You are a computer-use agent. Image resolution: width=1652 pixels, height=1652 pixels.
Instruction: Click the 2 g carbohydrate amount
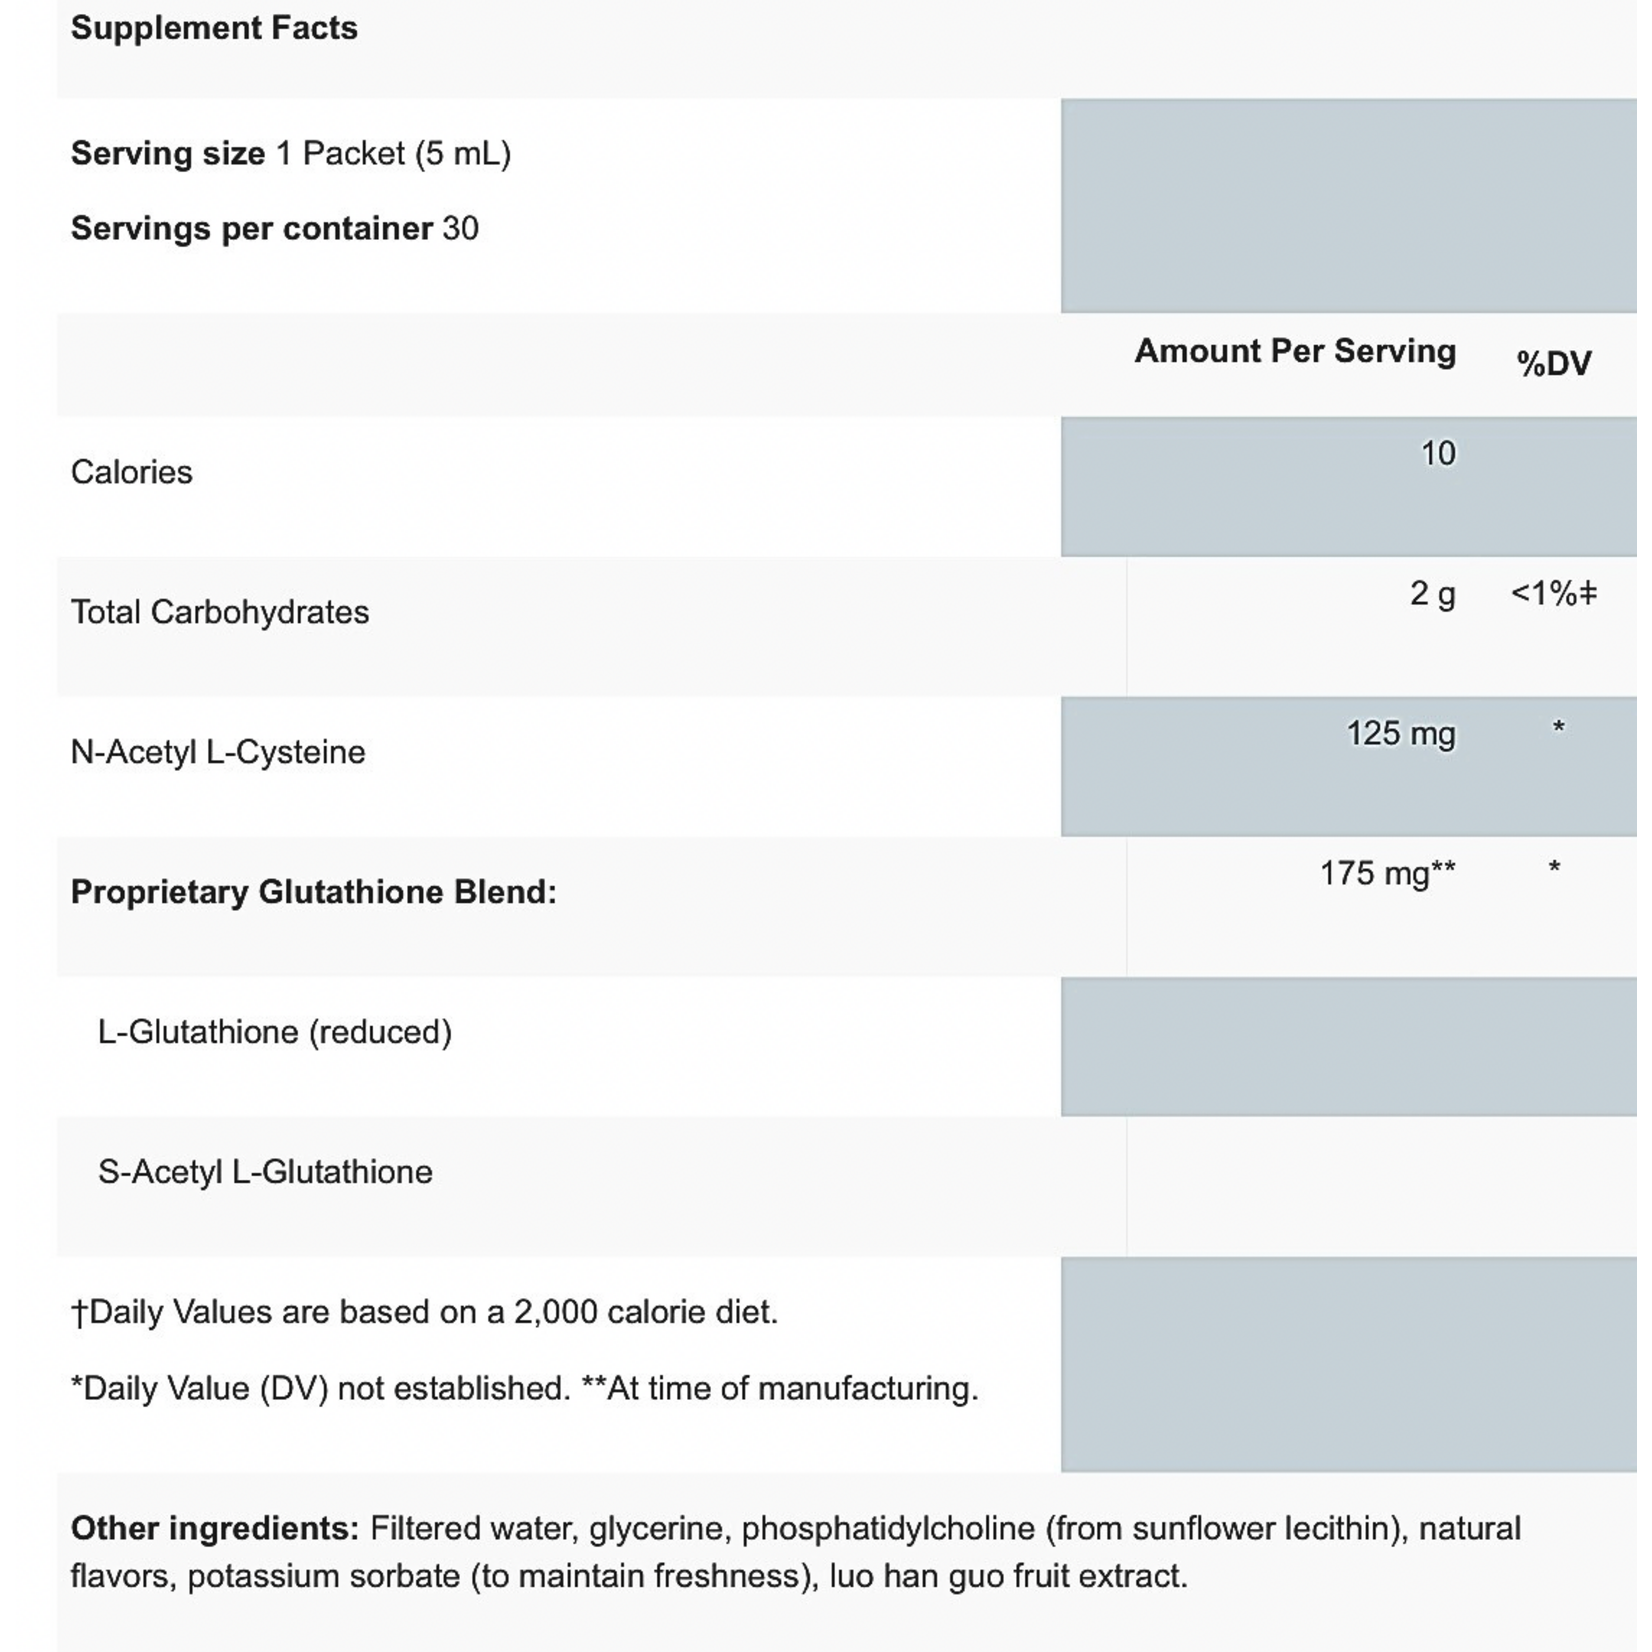(x=1433, y=594)
